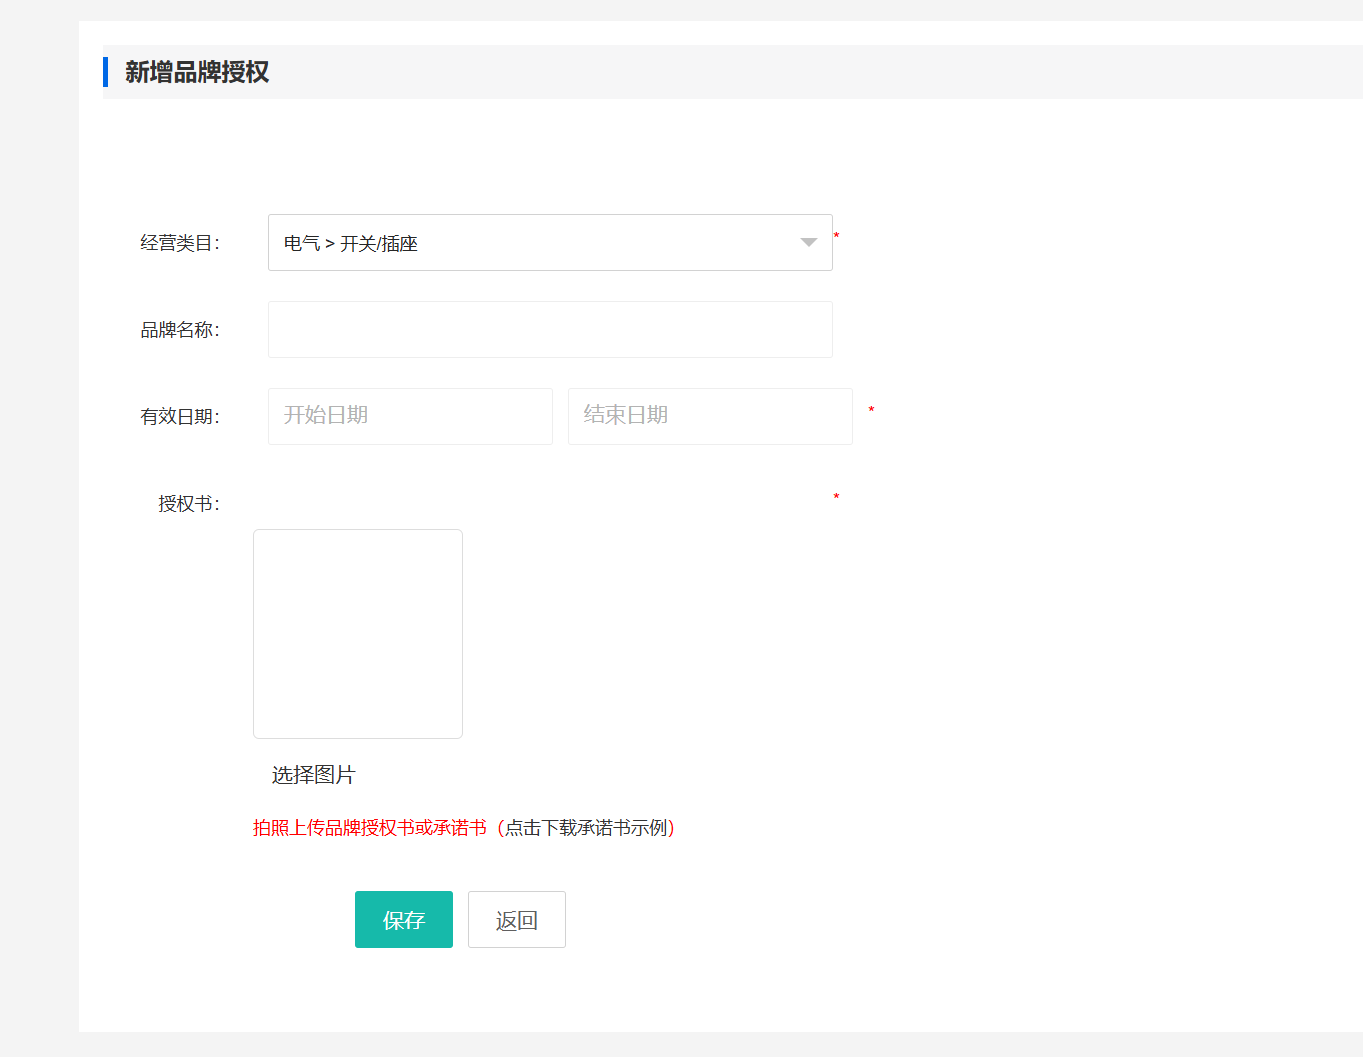Click the required asterisk in 授权书 row
Viewport: 1363px width, 1057px height.
click(836, 497)
